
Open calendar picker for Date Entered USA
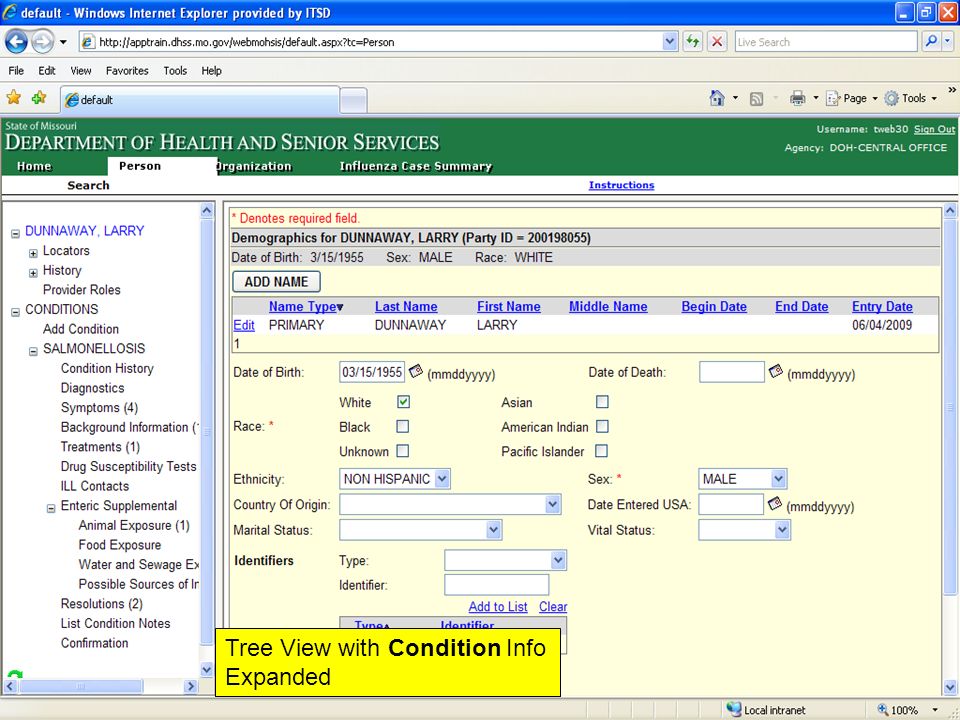(774, 503)
